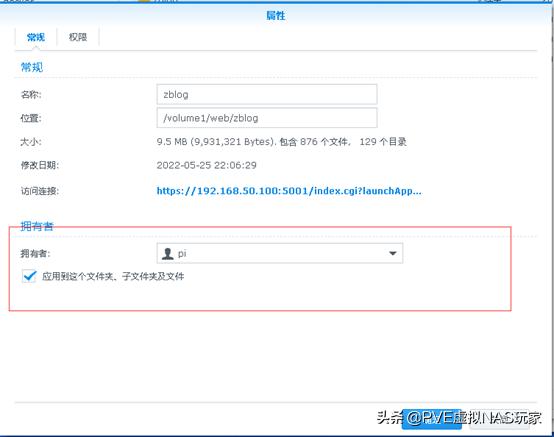
Task: Click the 名称: label
Action: click(31, 94)
